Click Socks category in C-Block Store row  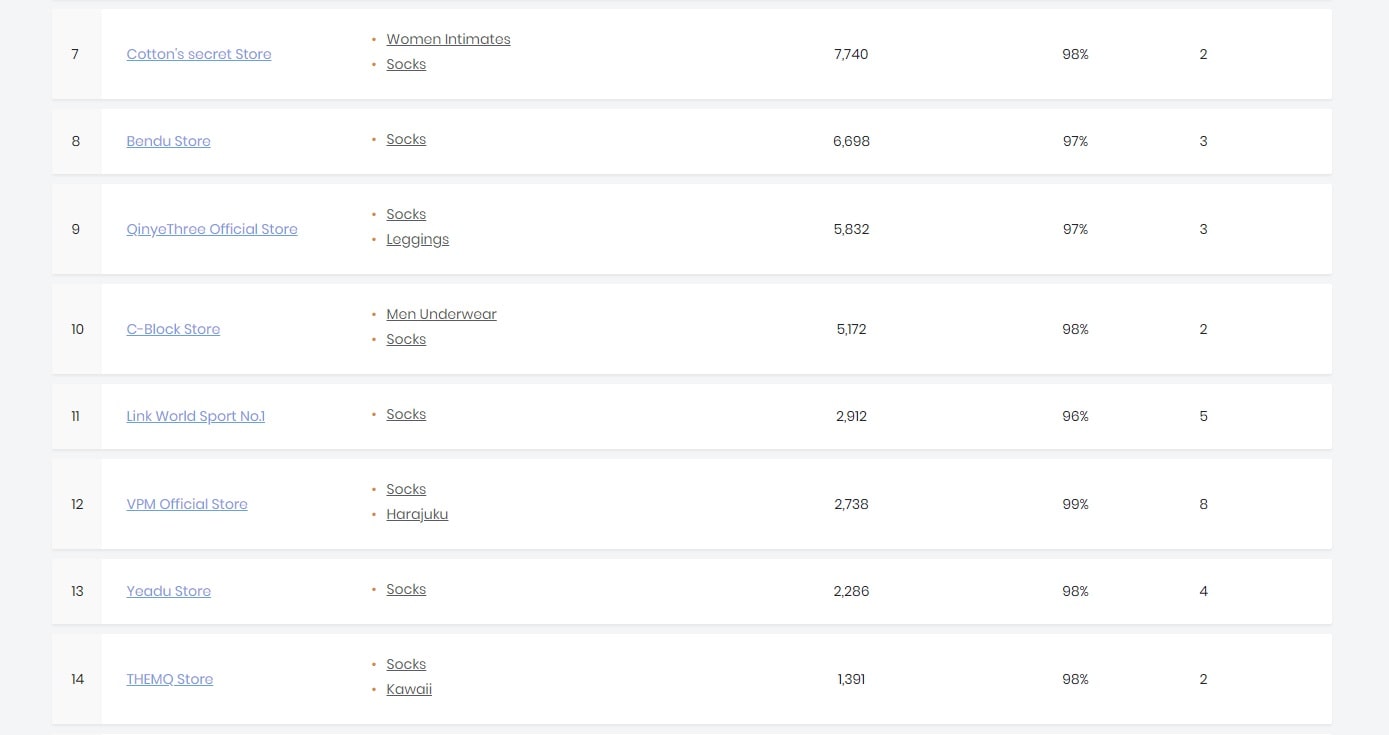click(x=406, y=339)
